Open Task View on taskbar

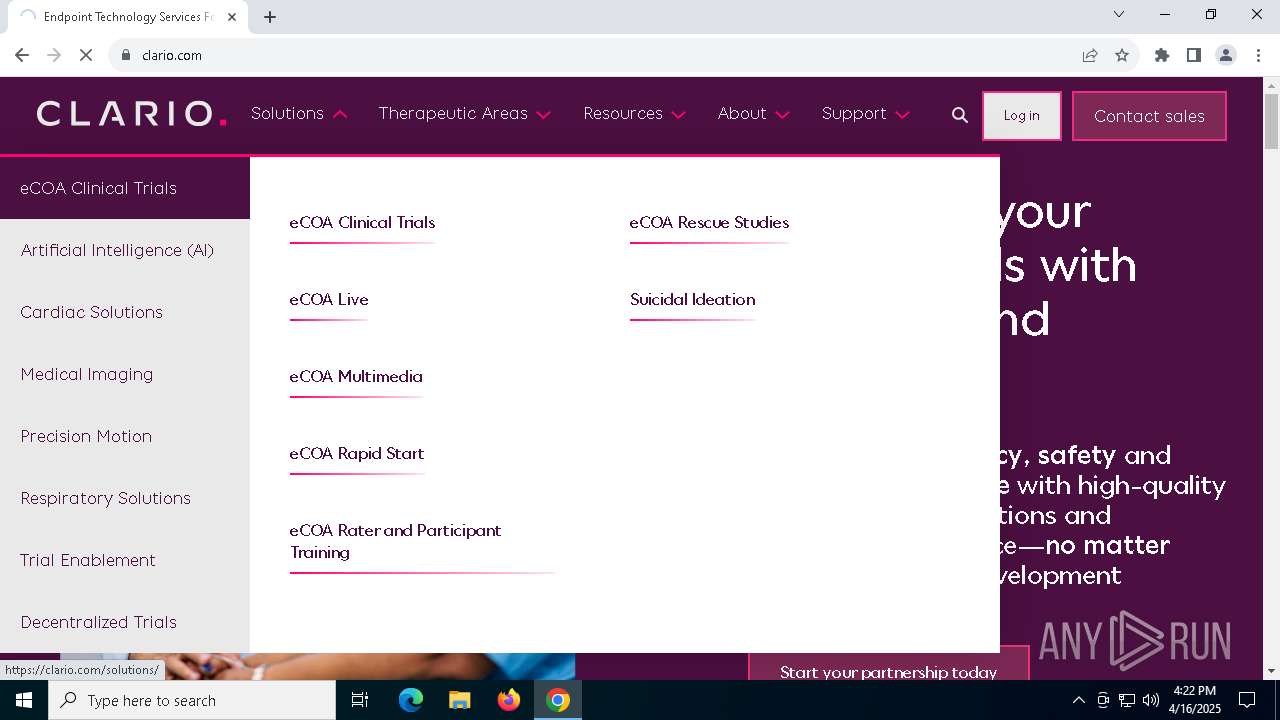tap(360, 700)
